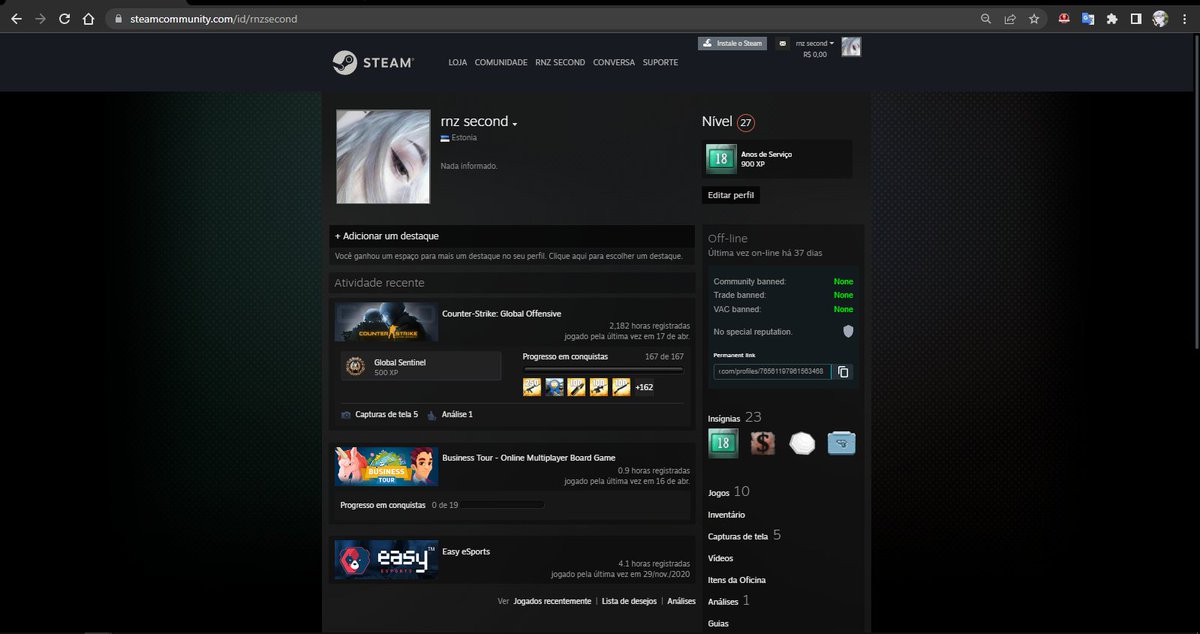Open Lista de desejos link
The width and height of the screenshot is (1200, 634).
click(x=630, y=601)
